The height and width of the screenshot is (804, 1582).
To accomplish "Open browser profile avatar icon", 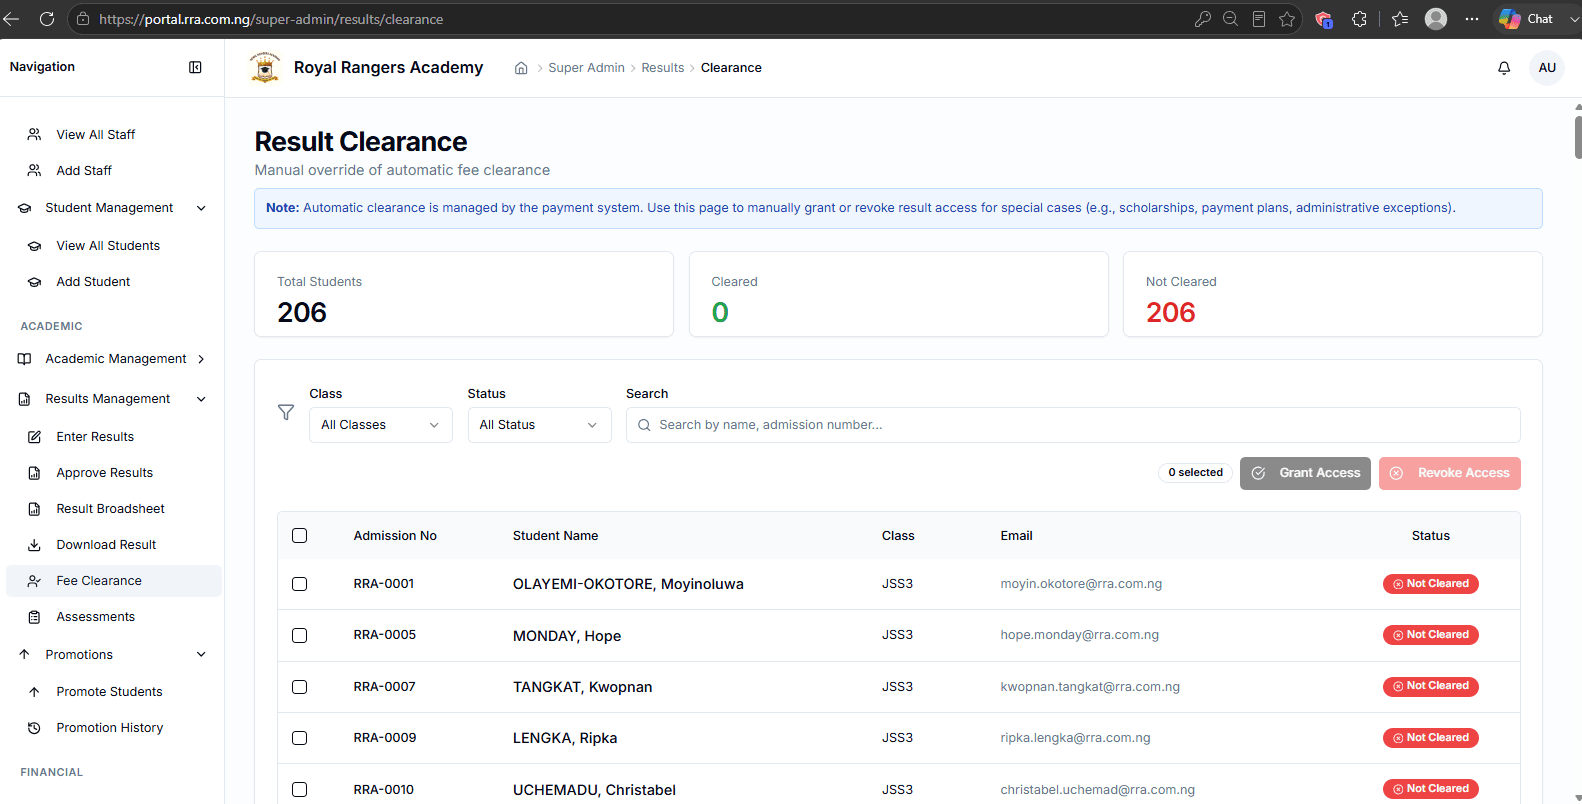I will pyautogui.click(x=1436, y=19).
